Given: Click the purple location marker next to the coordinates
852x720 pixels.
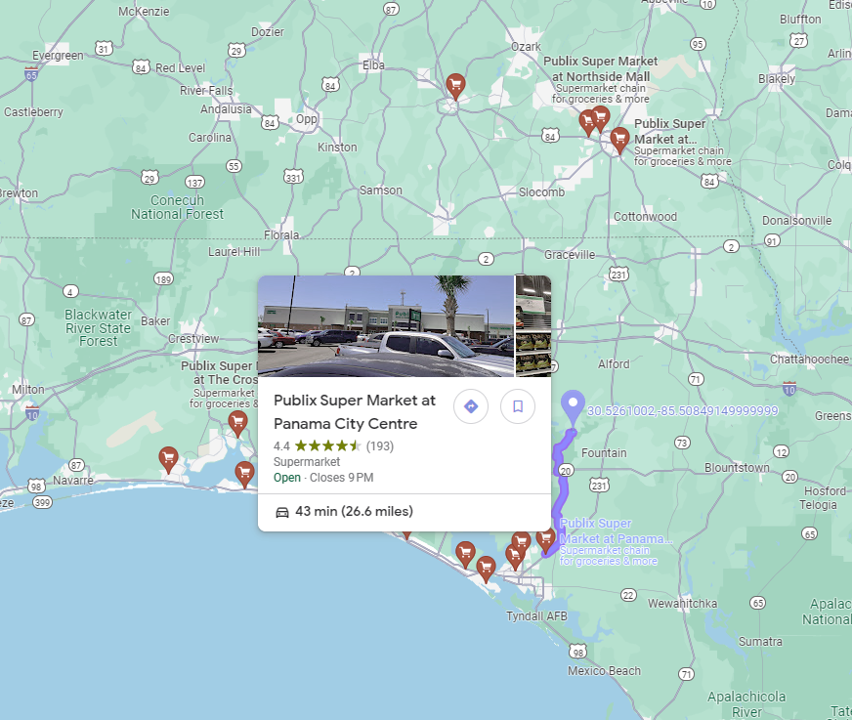Looking at the screenshot, I should [x=572, y=406].
